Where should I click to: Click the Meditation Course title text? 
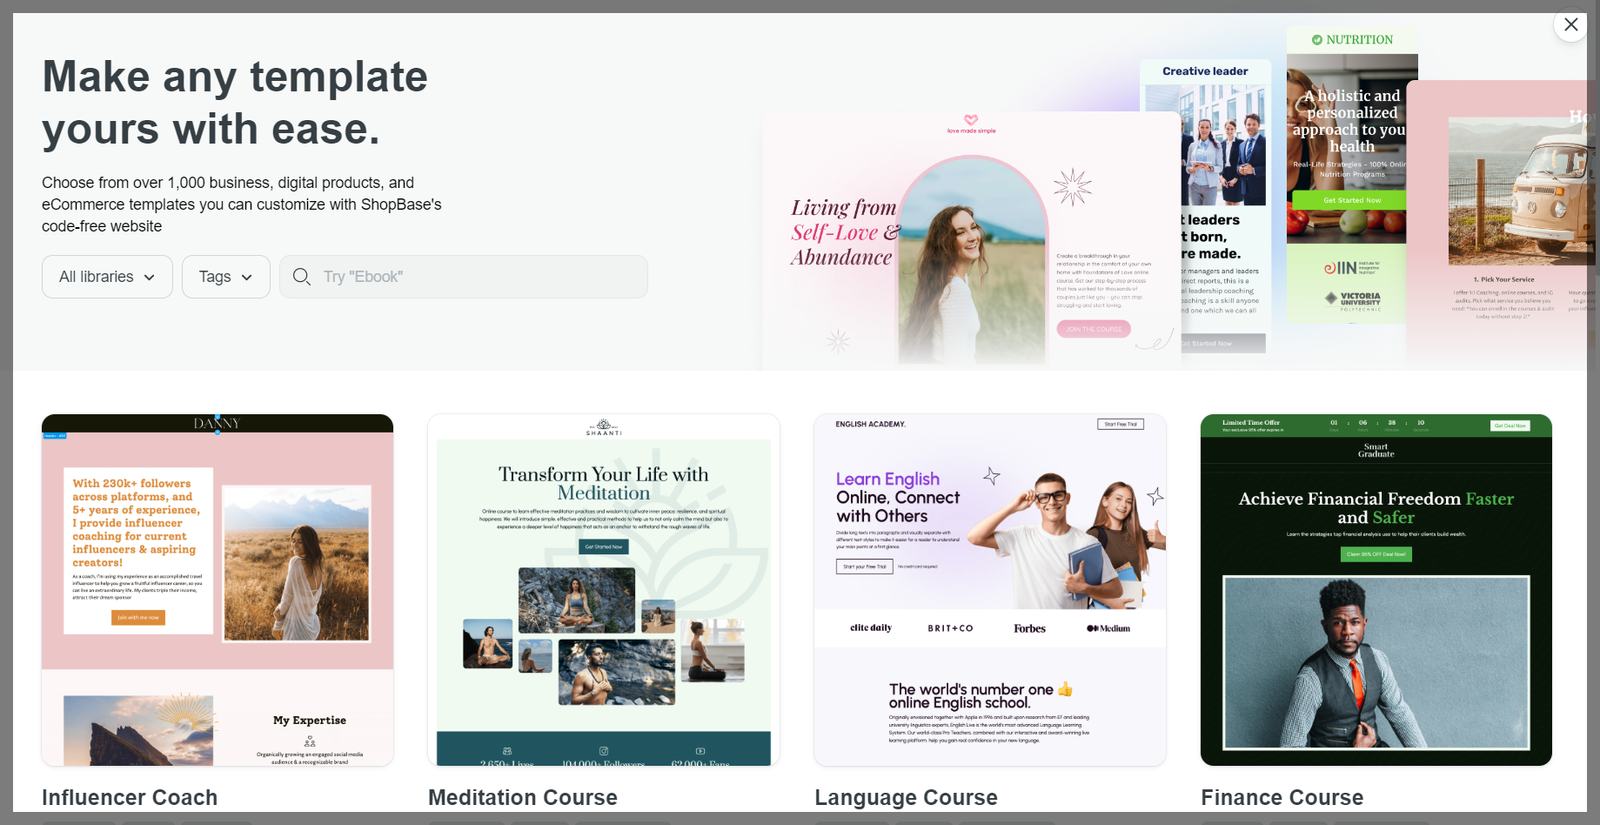(x=523, y=797)
